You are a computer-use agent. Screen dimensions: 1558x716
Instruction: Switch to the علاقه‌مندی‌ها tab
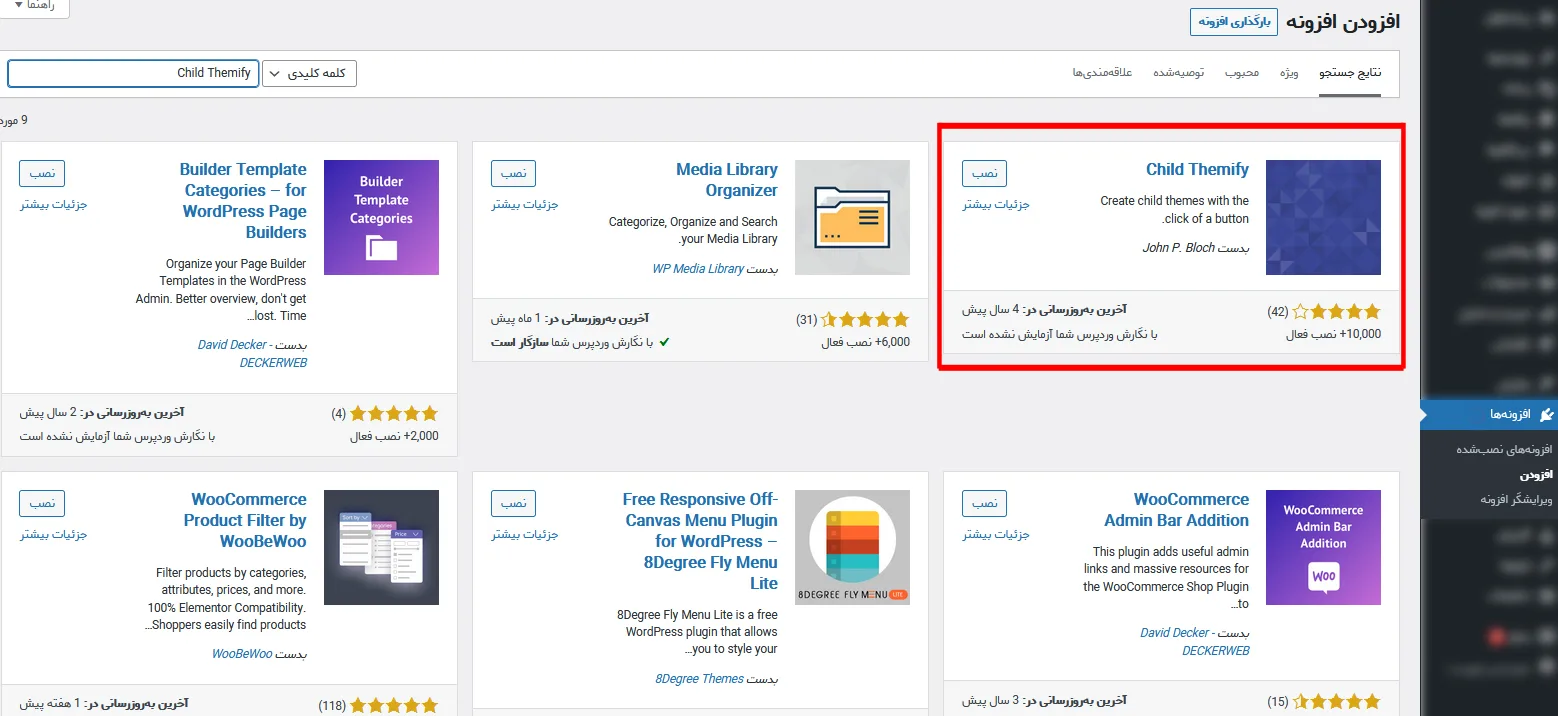1102,73
